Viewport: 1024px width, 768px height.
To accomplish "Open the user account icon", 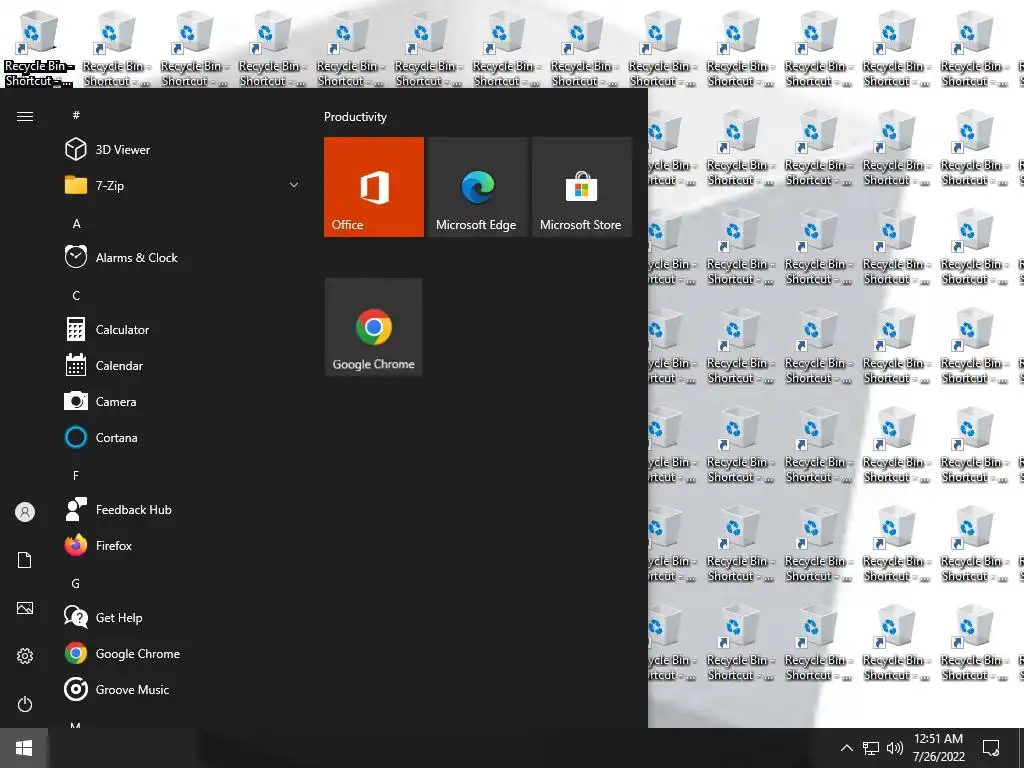I will point(25,512).
